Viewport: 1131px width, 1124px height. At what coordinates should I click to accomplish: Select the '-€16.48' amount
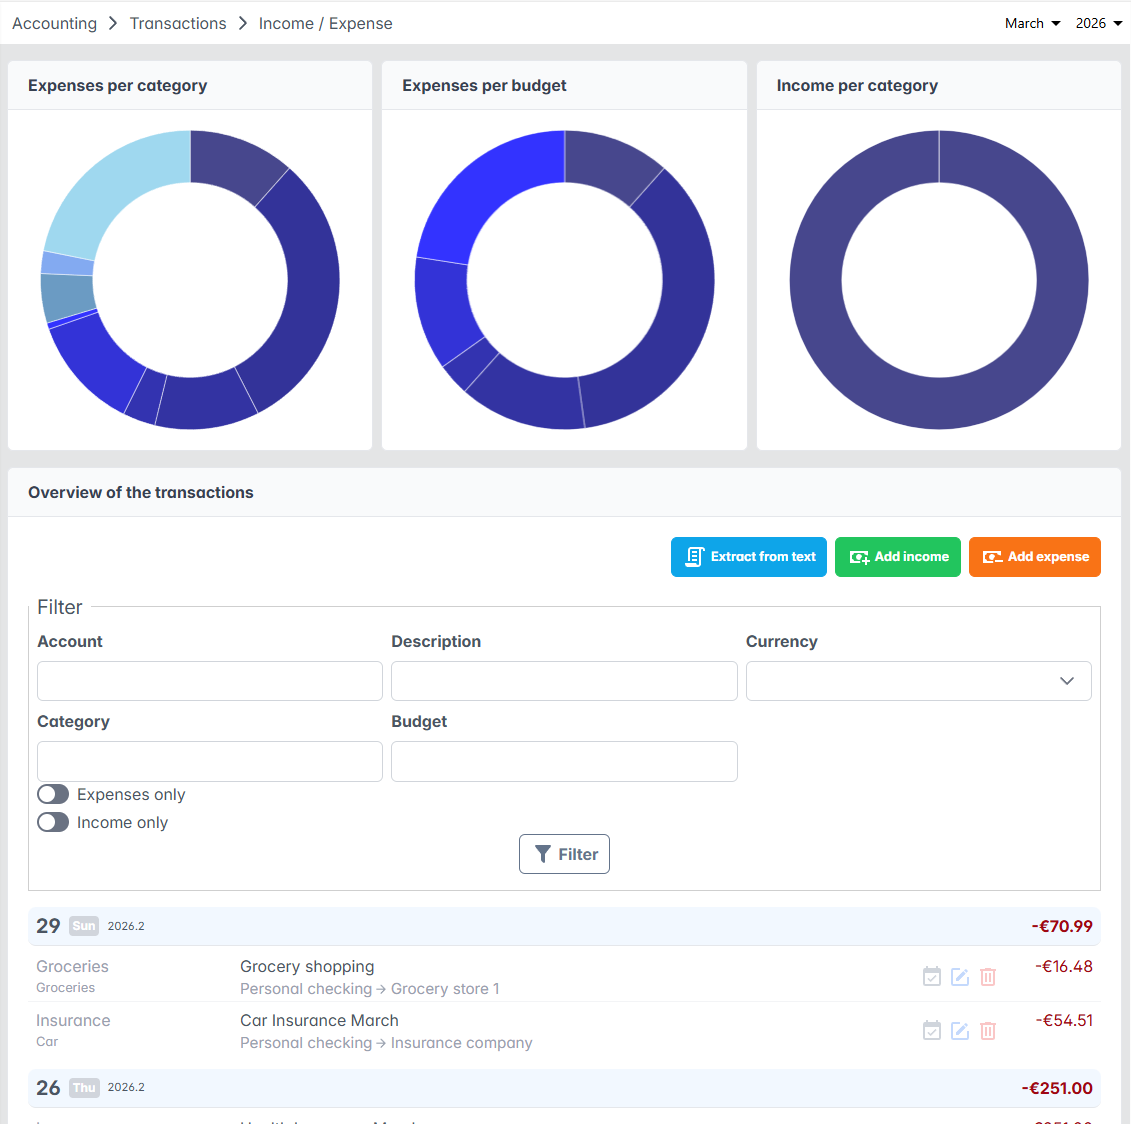[1064, 967]
